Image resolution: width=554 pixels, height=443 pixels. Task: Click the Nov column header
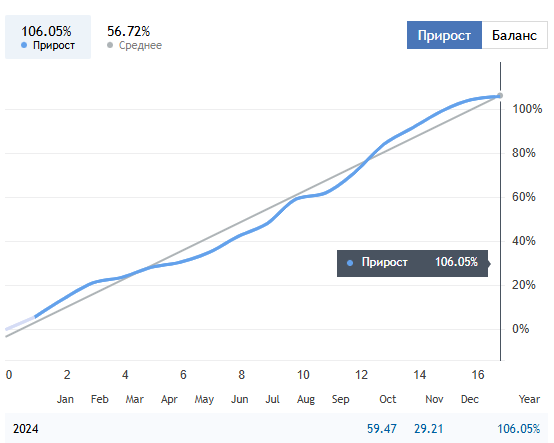coord(434,399)
